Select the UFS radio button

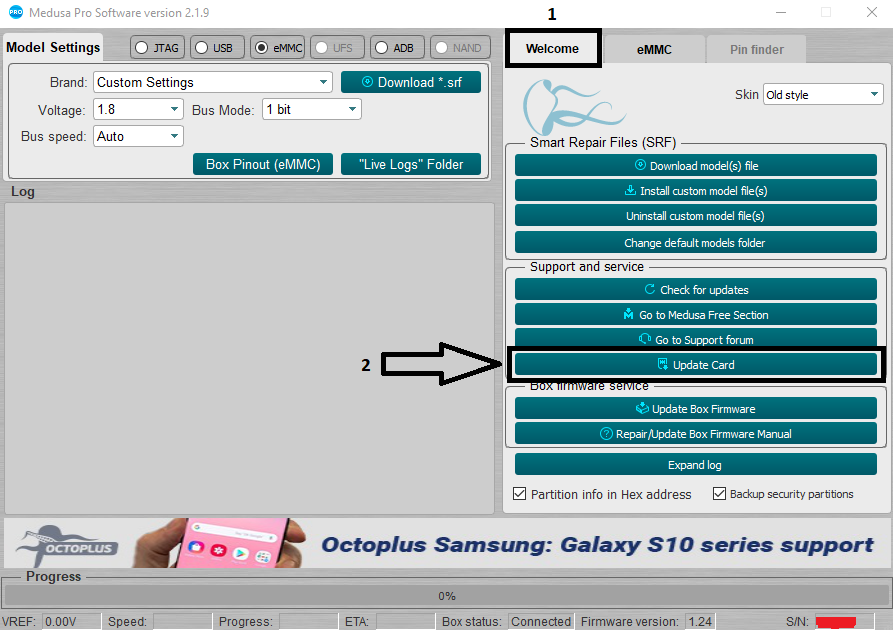coord(337,48)
